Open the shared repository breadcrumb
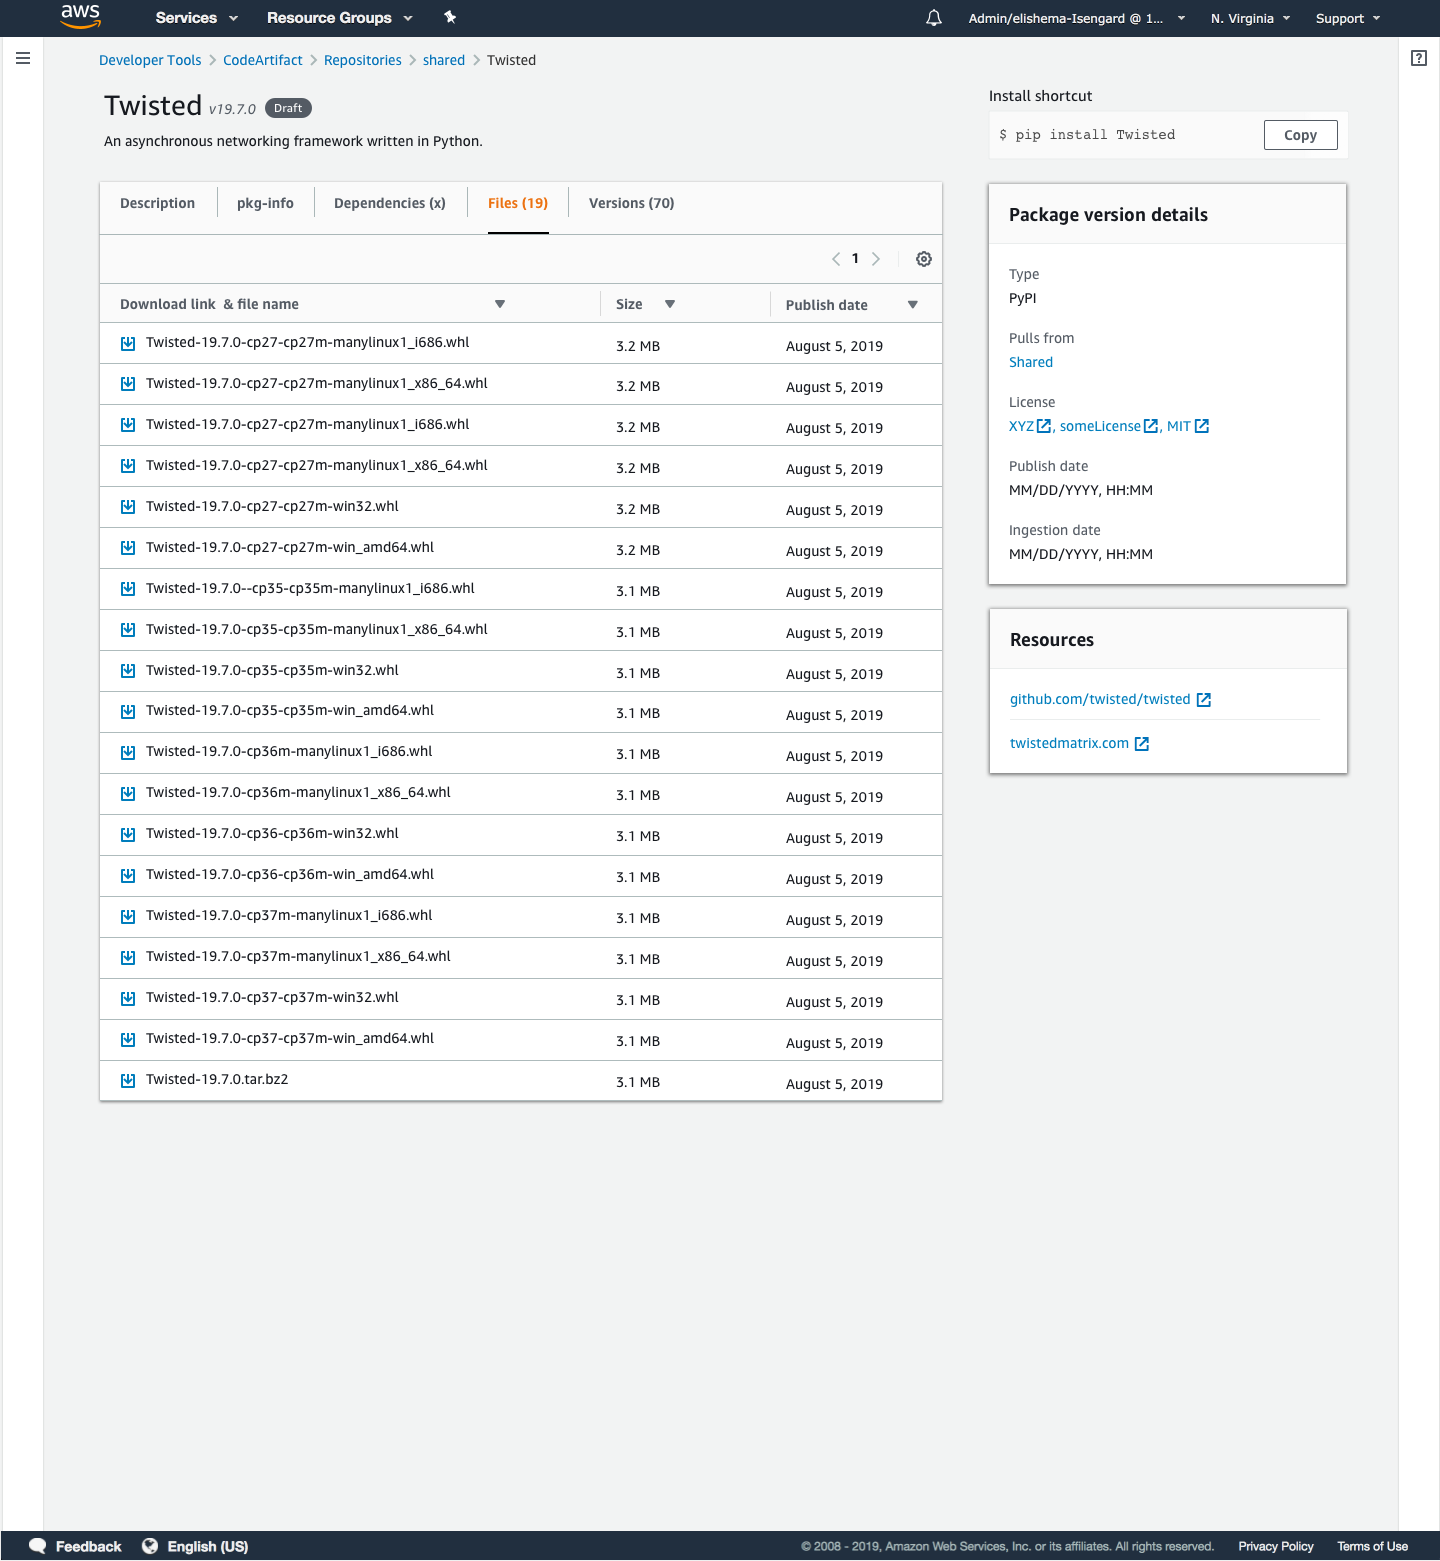The image size is (1440, 1561). [444, 60]
